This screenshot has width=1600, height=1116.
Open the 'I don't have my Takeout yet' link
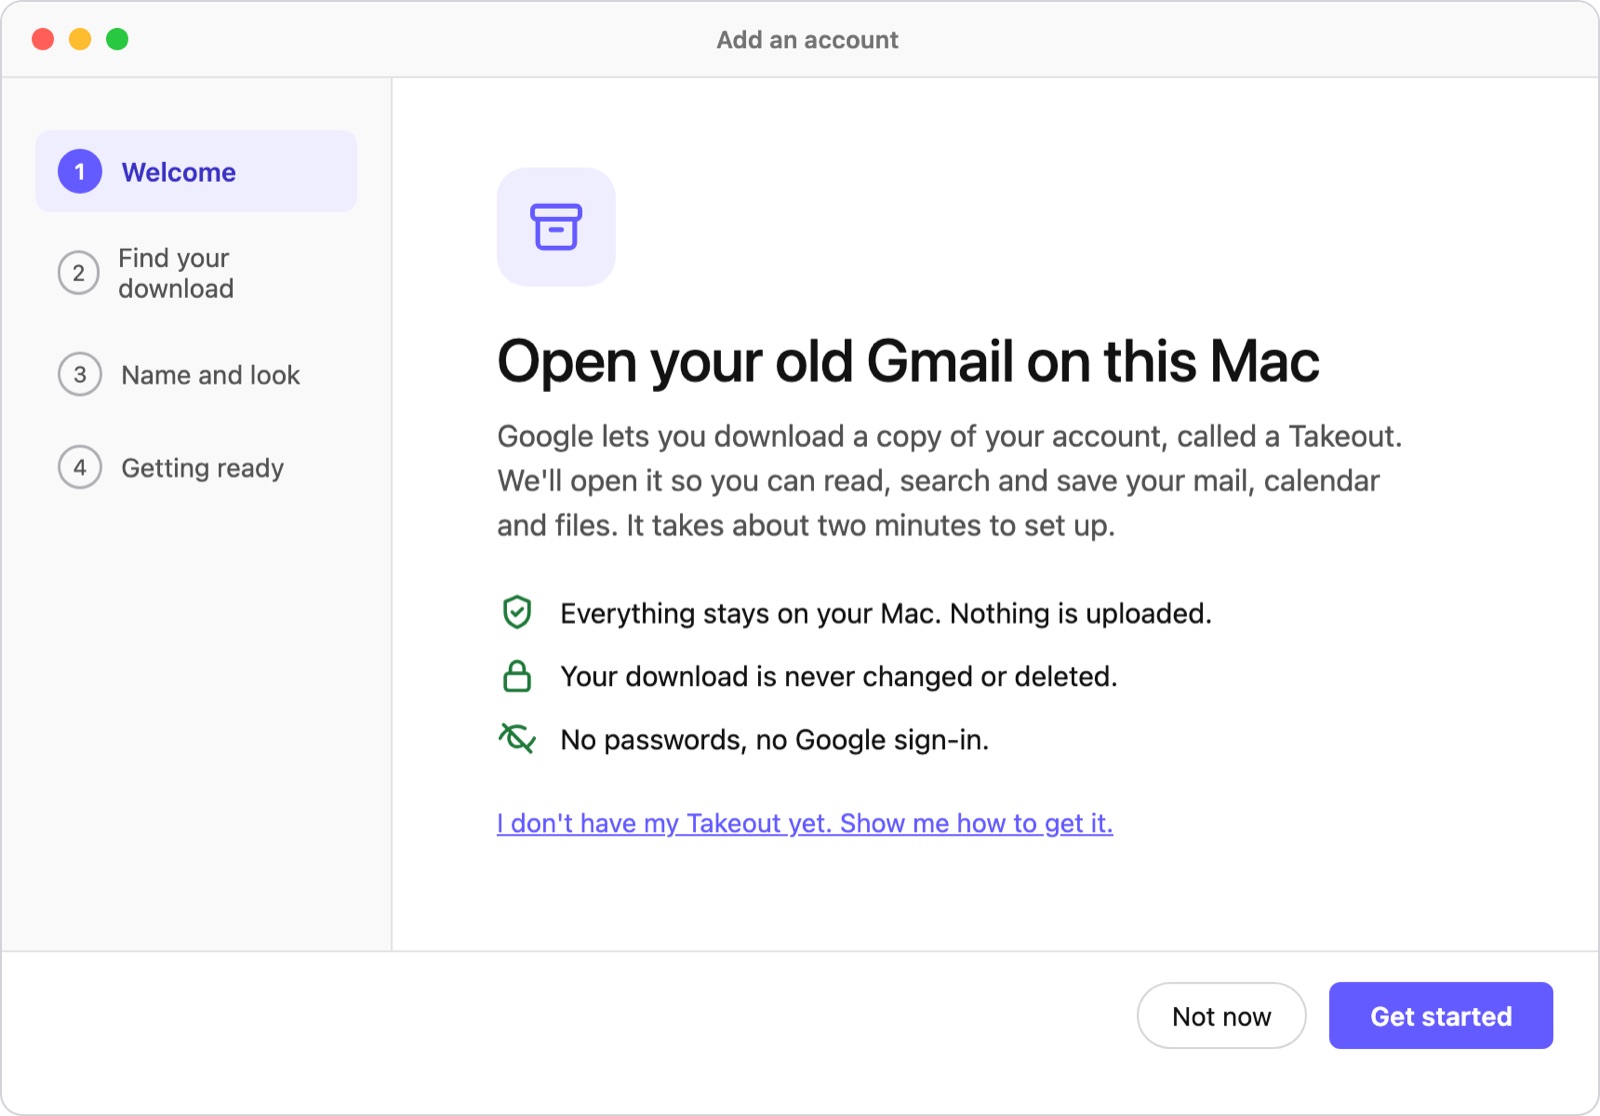(805, 823)
